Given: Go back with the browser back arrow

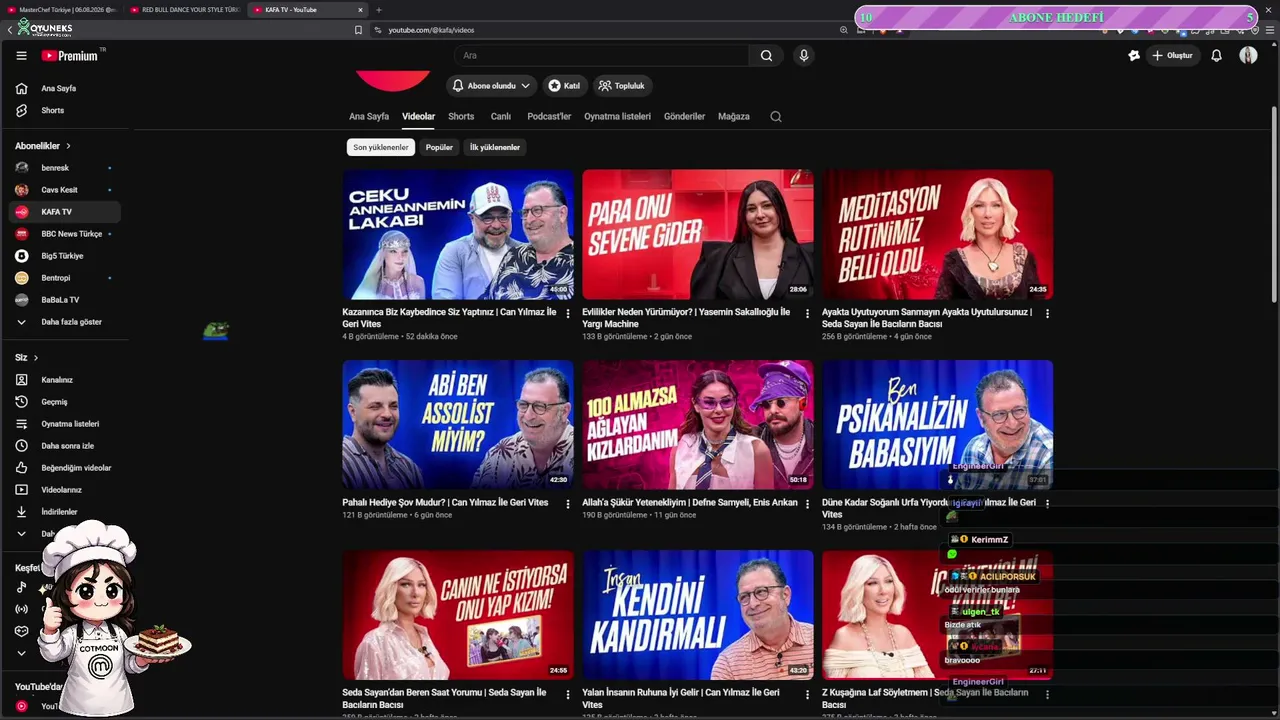Looking at the screenshot, I should [x=10, y=30].
